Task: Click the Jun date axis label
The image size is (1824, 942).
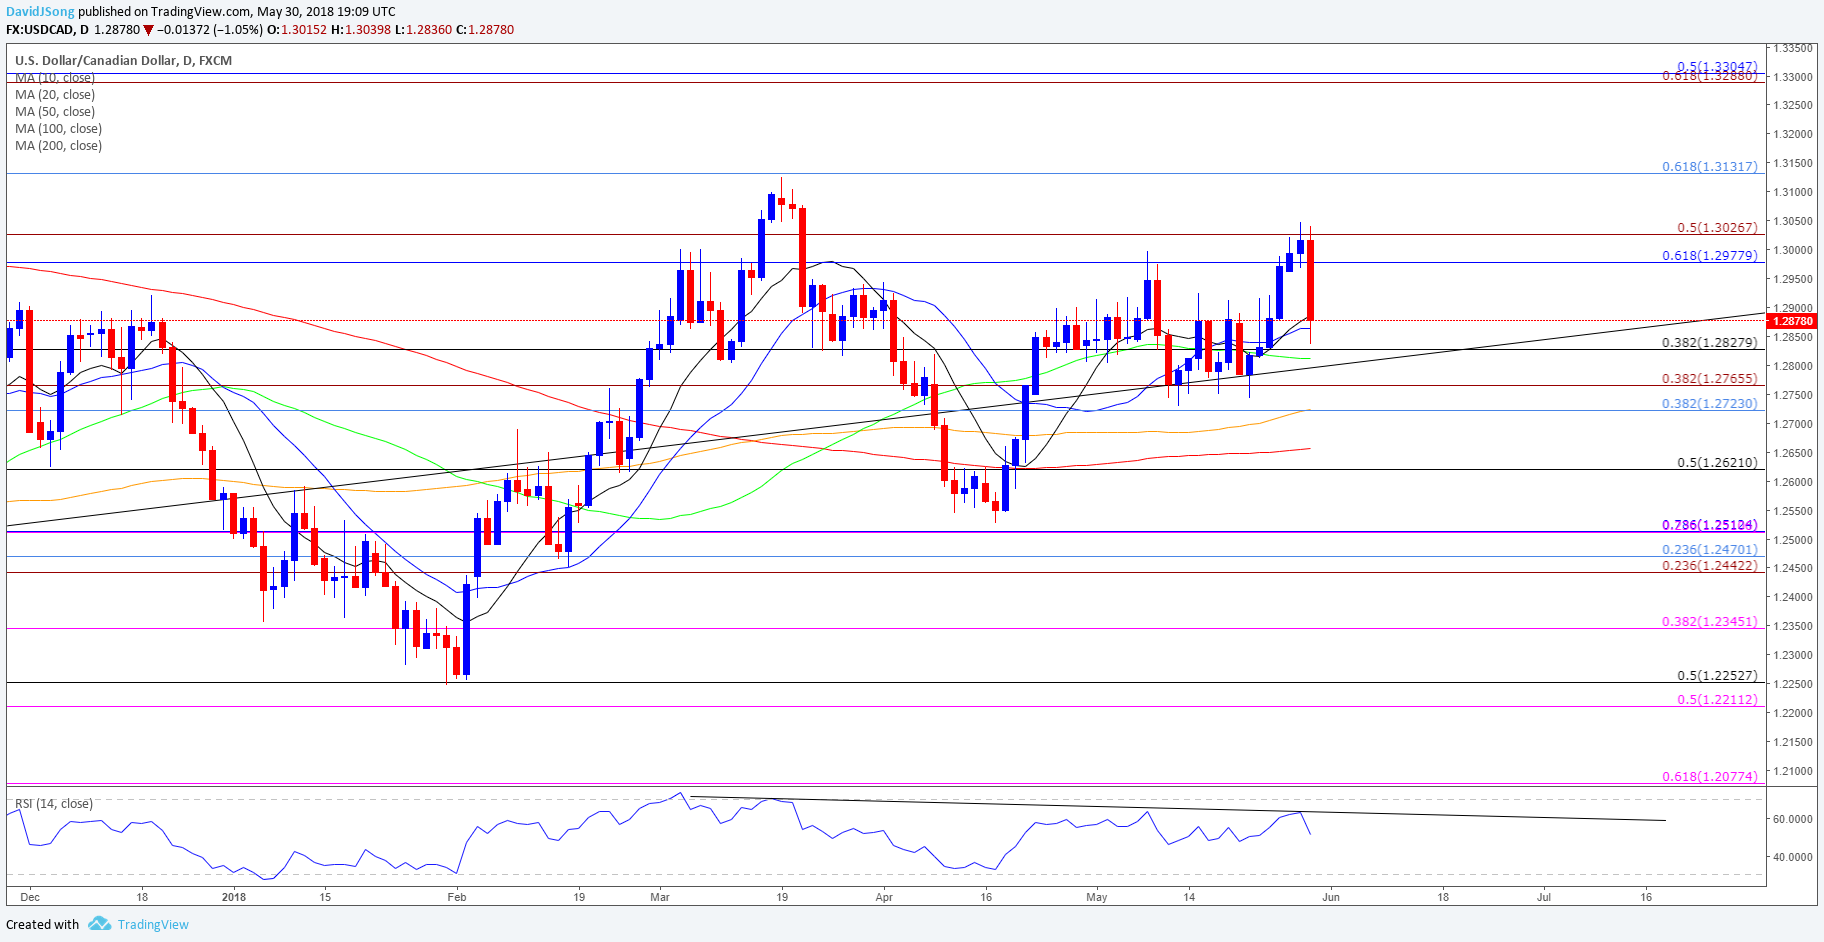Action: click(1331, 897)
